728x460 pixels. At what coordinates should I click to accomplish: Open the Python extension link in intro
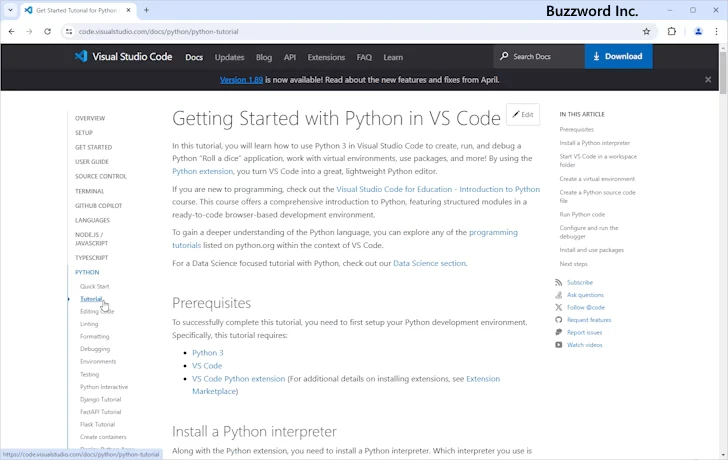[202, 171]
